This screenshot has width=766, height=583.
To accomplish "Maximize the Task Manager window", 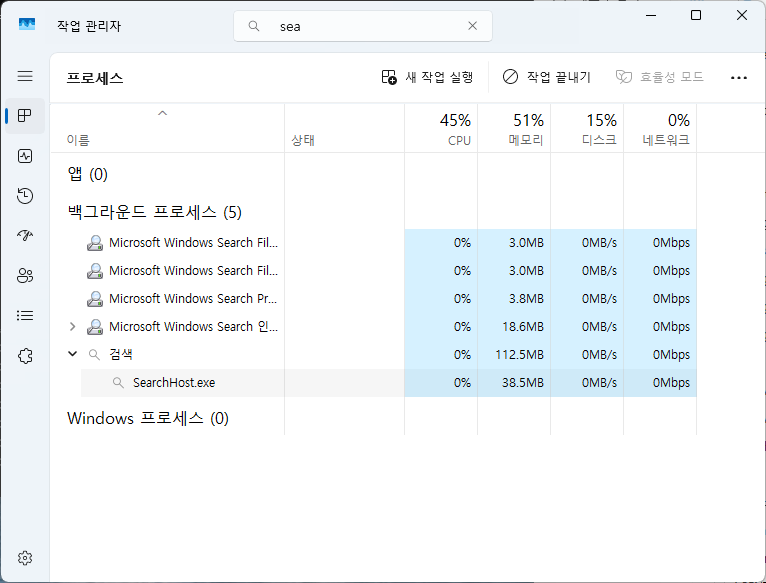I will click(x=696, y=15).
